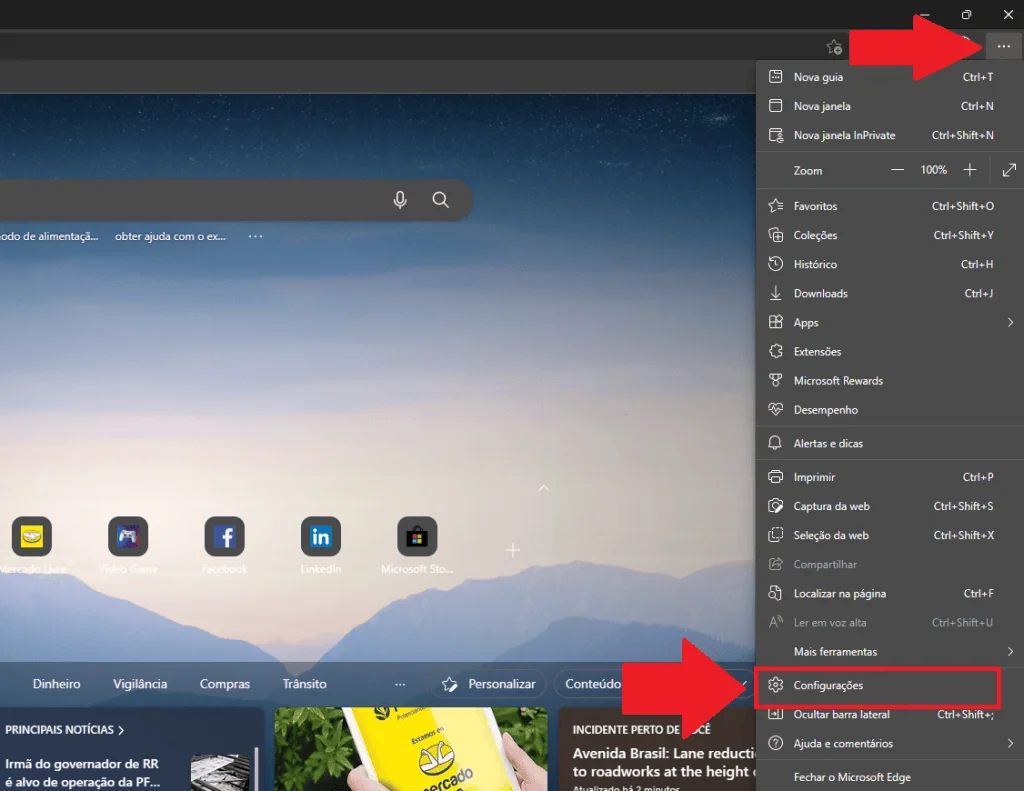The image size is (1024, 791).
Task: Open the Microsoft Store shortcut tile
Action: tap(417, 537)
